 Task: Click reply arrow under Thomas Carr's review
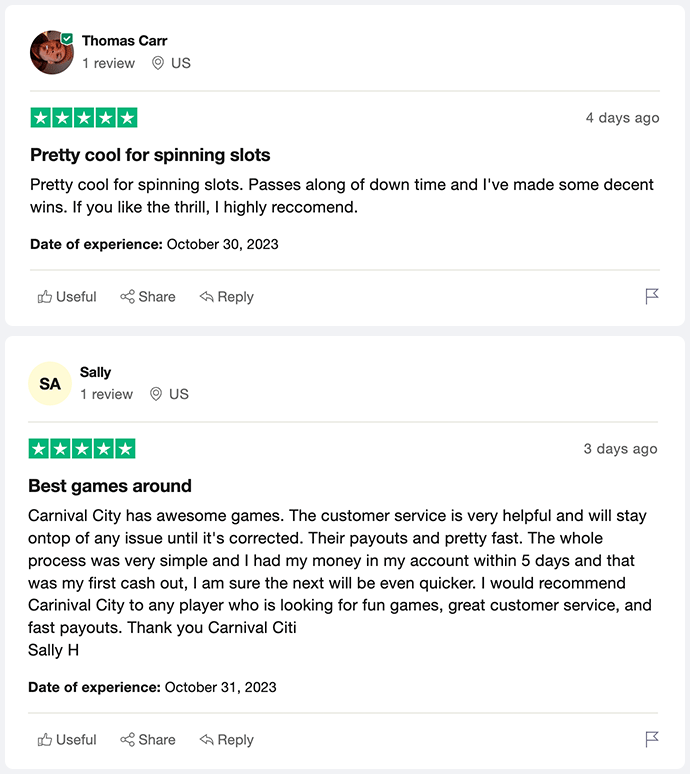pos(207,297)
